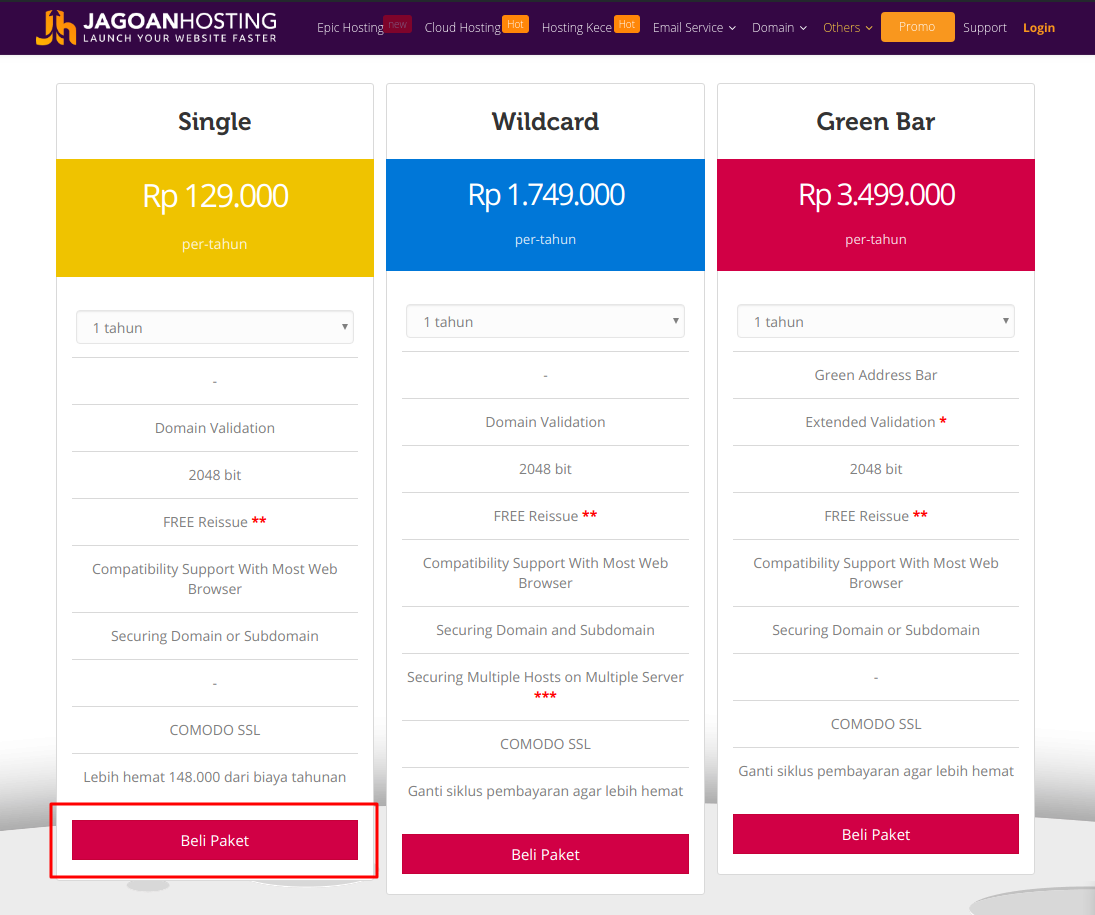Open the Domain dropdown menu

(779, 28)
